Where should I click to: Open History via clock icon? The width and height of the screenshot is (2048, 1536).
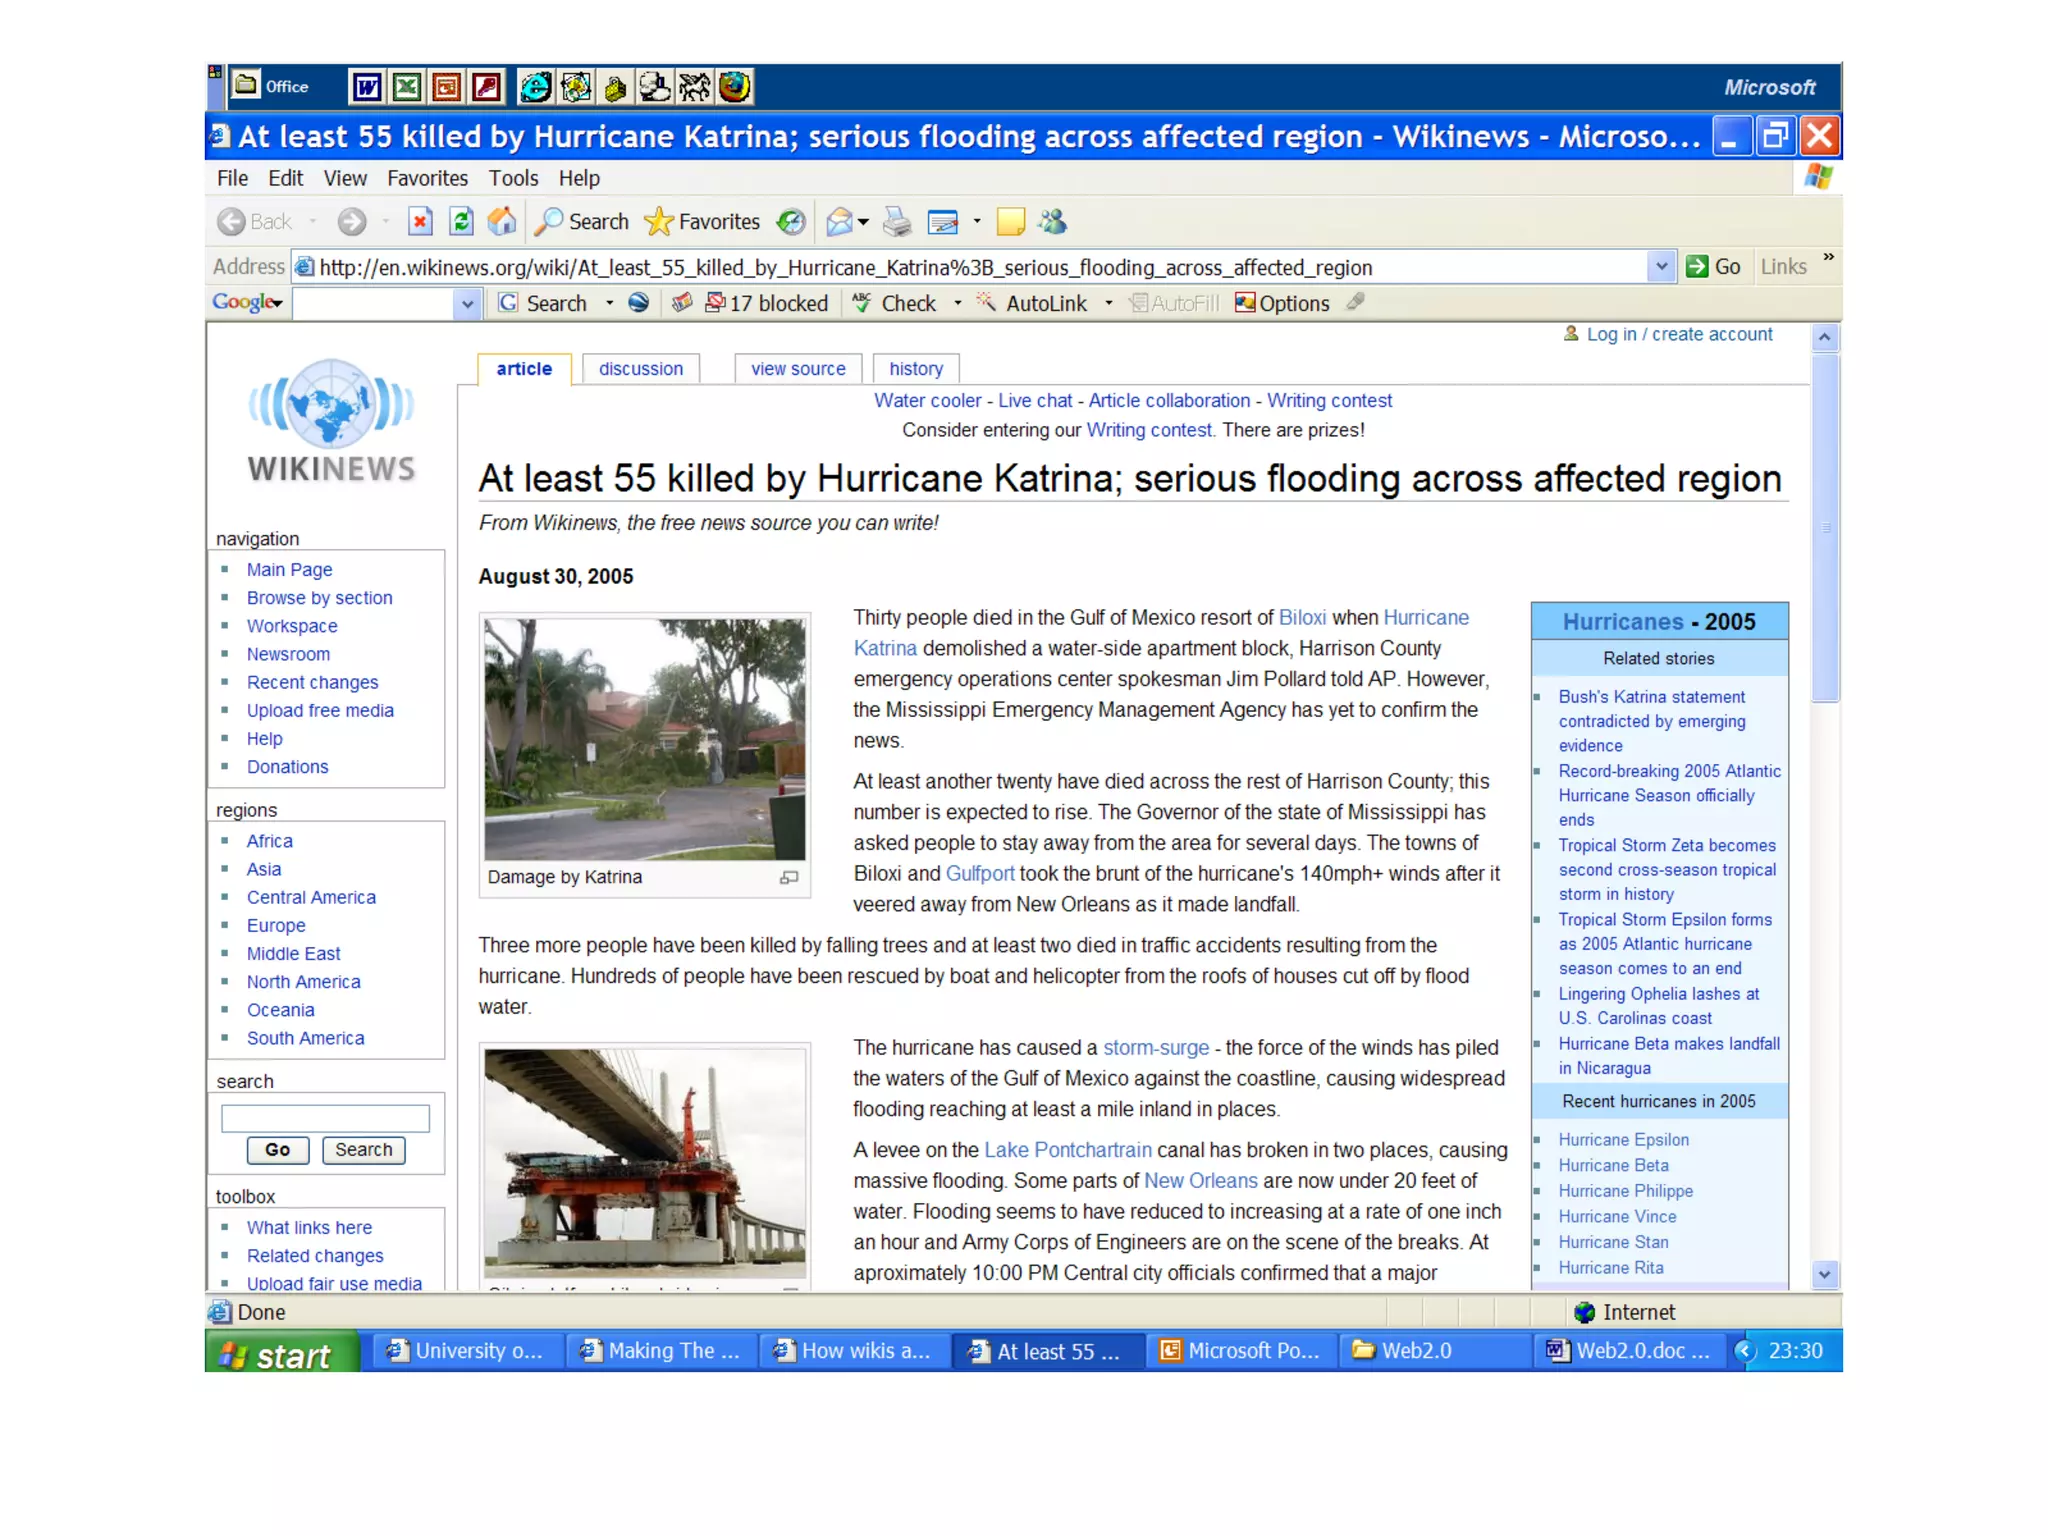pos(791,222)
